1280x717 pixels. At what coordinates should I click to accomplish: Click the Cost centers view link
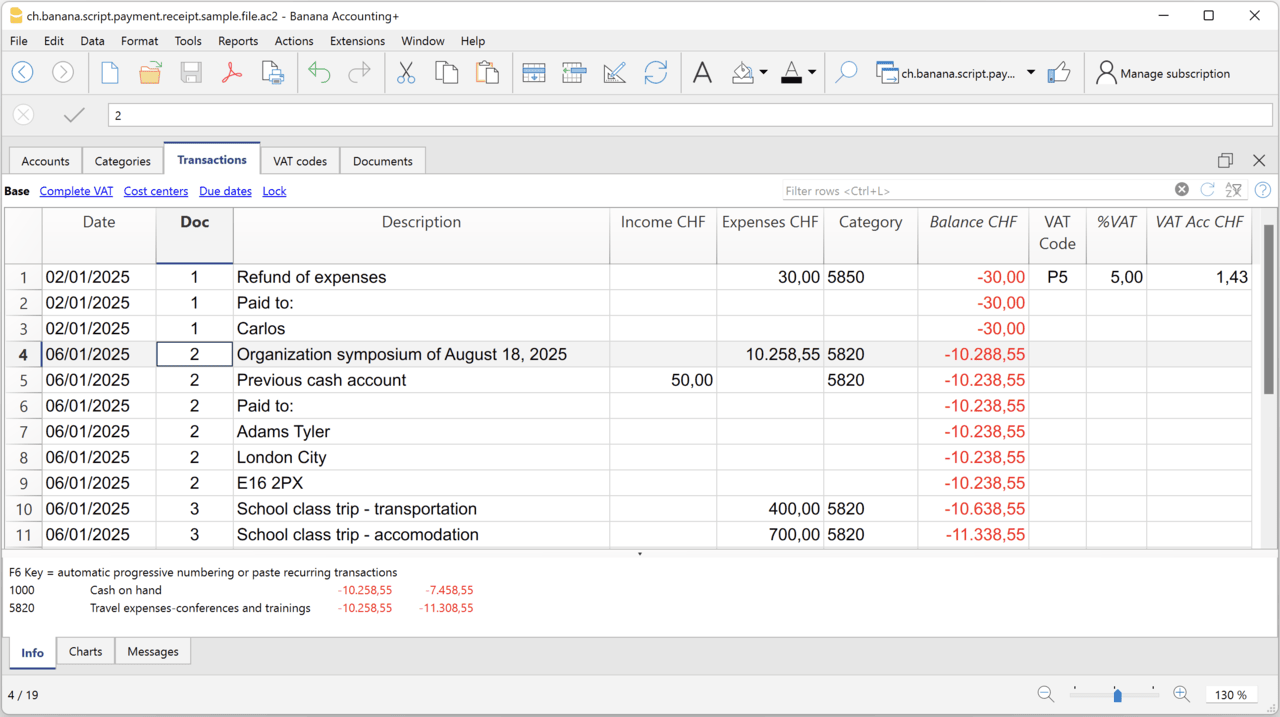pyautogui.click(x=156, y=191)
